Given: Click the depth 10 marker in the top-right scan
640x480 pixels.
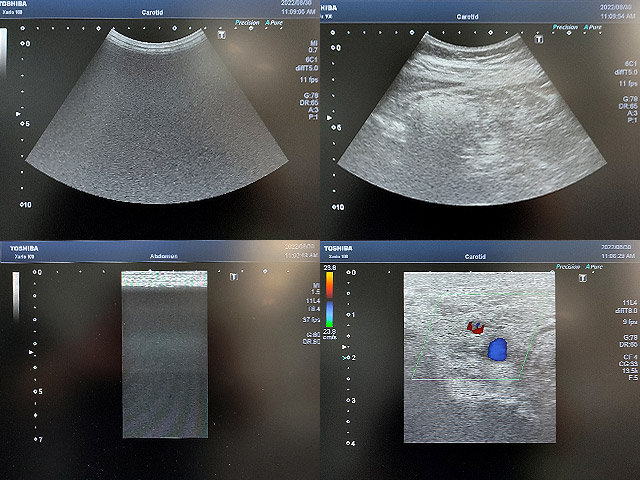Looking at the screenshot, I should pos(340,206).
